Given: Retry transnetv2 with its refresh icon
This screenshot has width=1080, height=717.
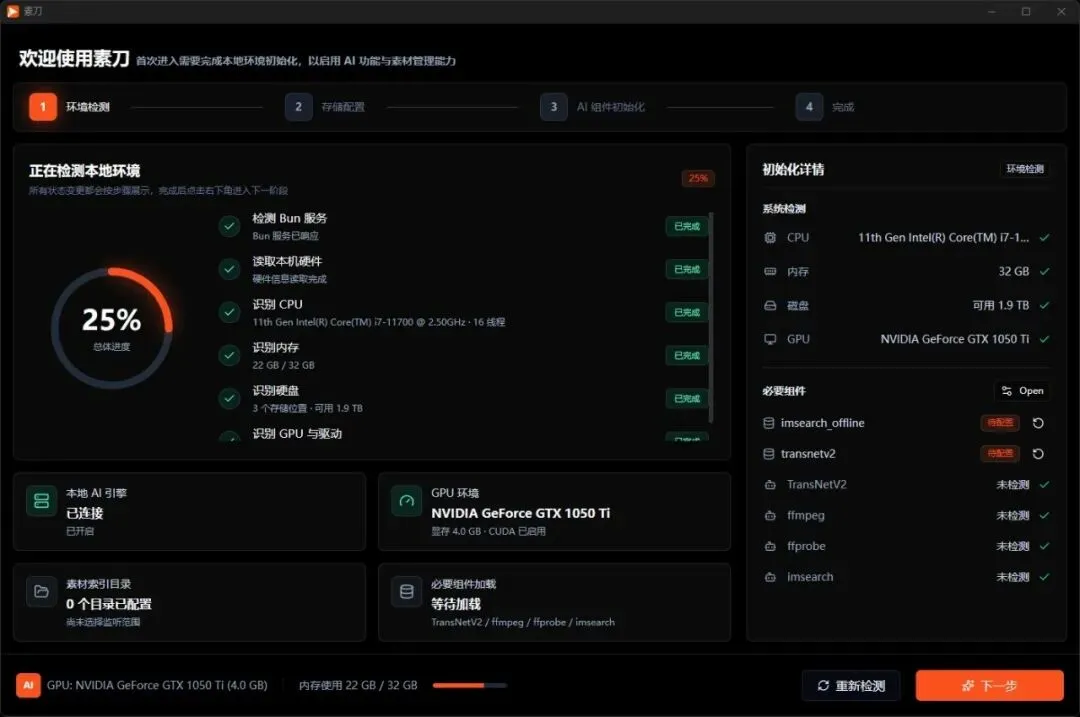Looking at the screenshot, I should pos(1038,454).
